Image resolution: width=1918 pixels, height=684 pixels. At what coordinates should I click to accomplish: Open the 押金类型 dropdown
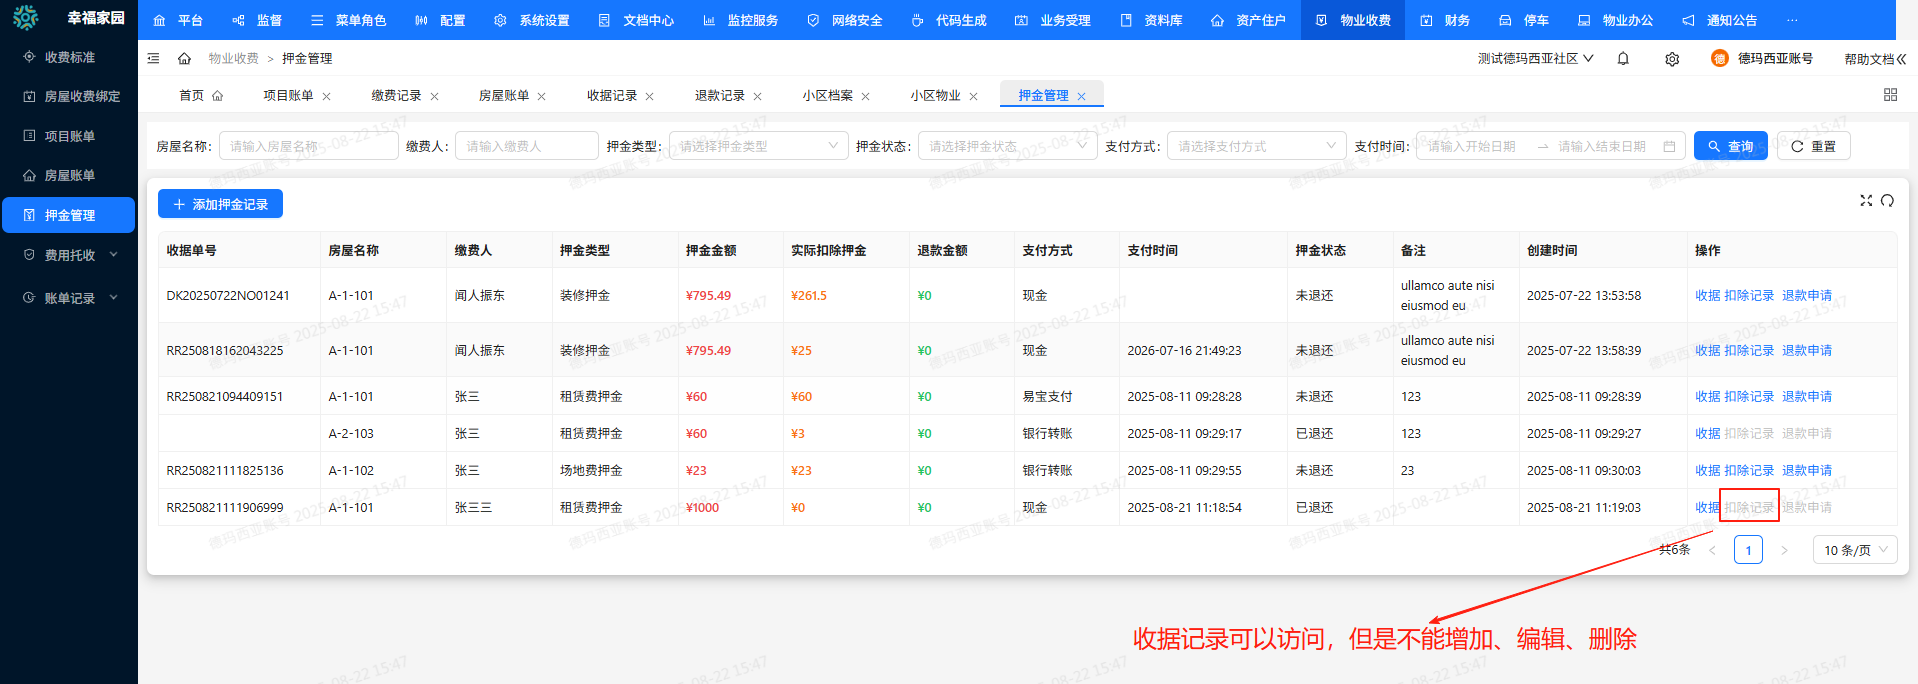758,146
